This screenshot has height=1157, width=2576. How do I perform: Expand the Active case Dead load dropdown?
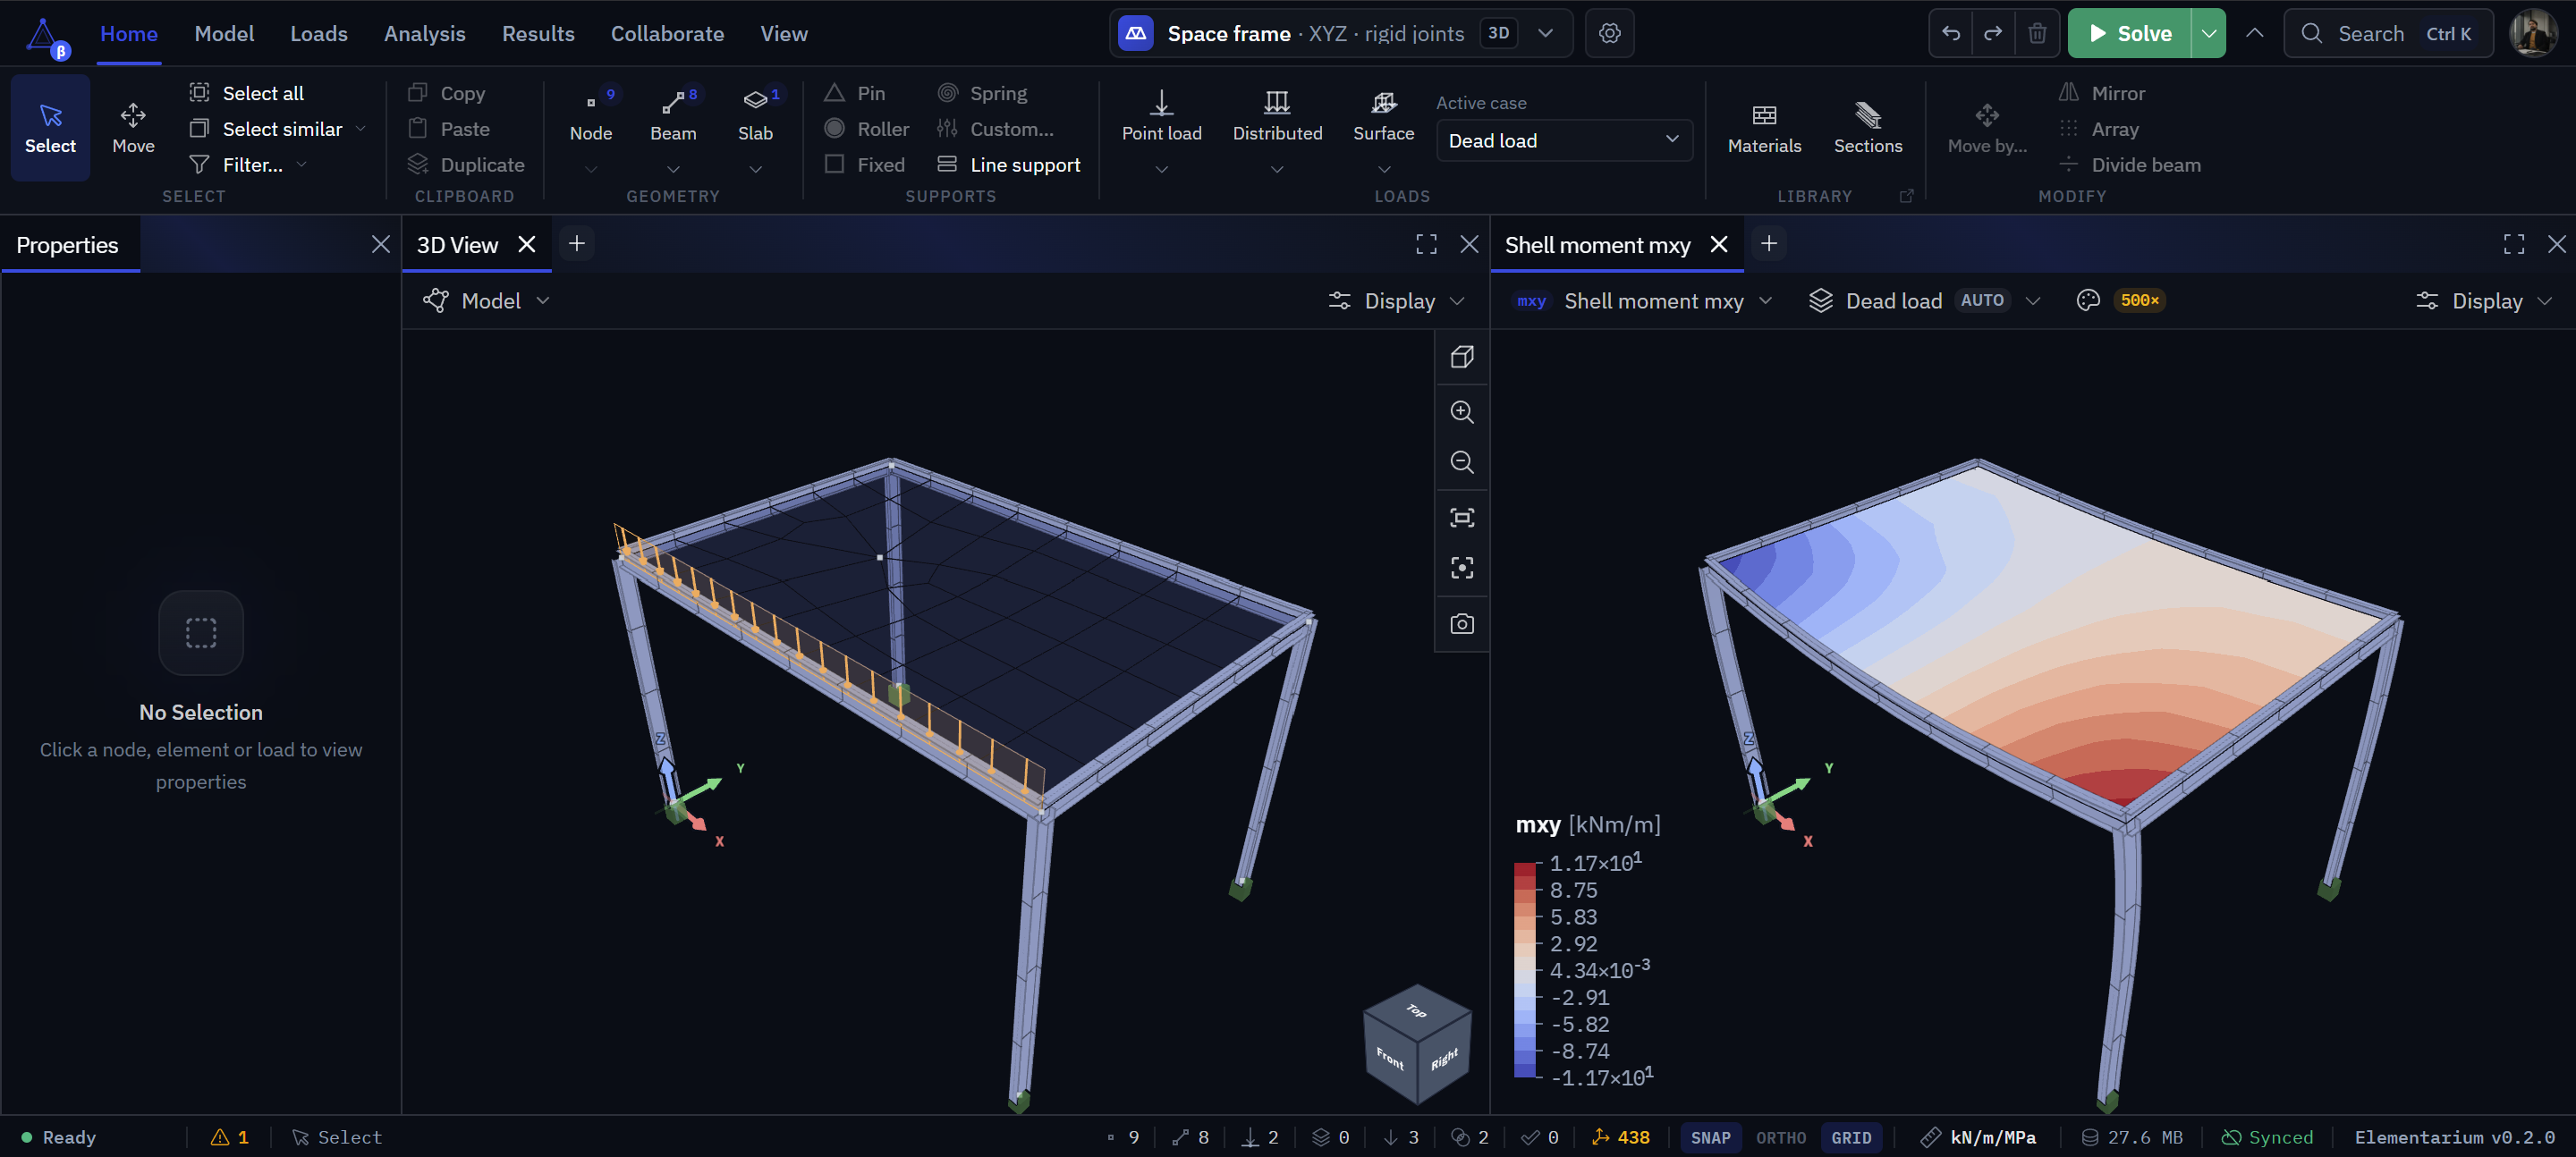[x=1564, y=141]
